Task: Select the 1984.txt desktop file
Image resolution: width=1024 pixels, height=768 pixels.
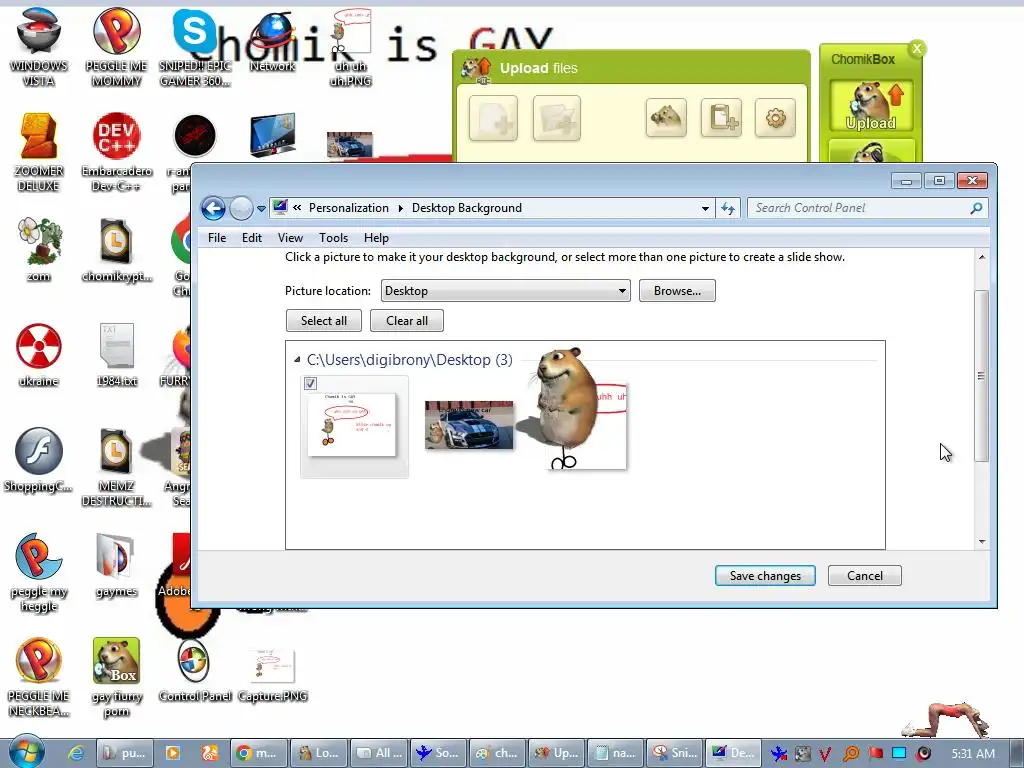Action: pyautogui.click(x=116, y=355)
